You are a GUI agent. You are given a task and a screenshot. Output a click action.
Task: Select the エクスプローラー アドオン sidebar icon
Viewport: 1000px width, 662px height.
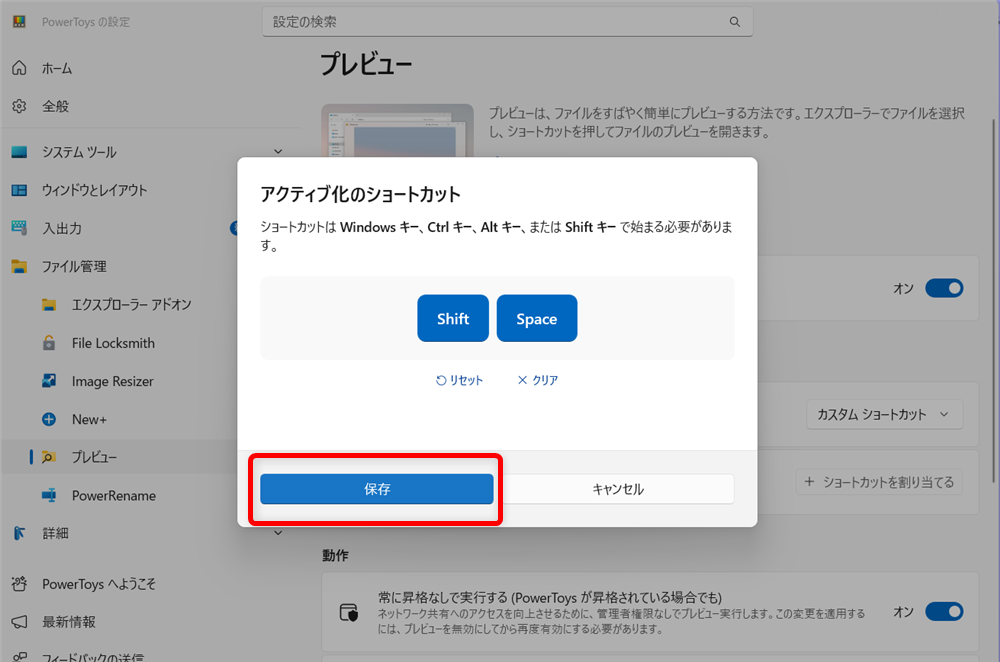point(47,304)
